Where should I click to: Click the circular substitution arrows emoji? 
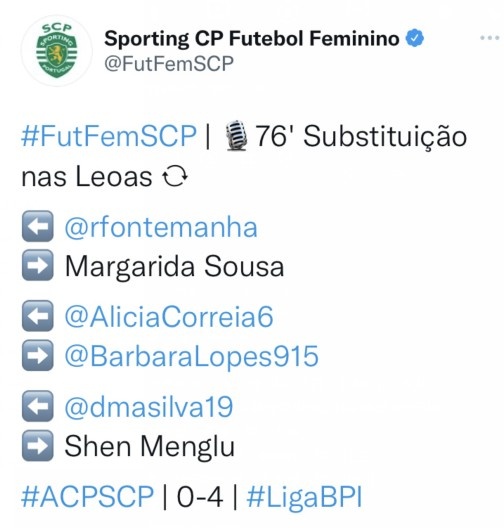175,177
